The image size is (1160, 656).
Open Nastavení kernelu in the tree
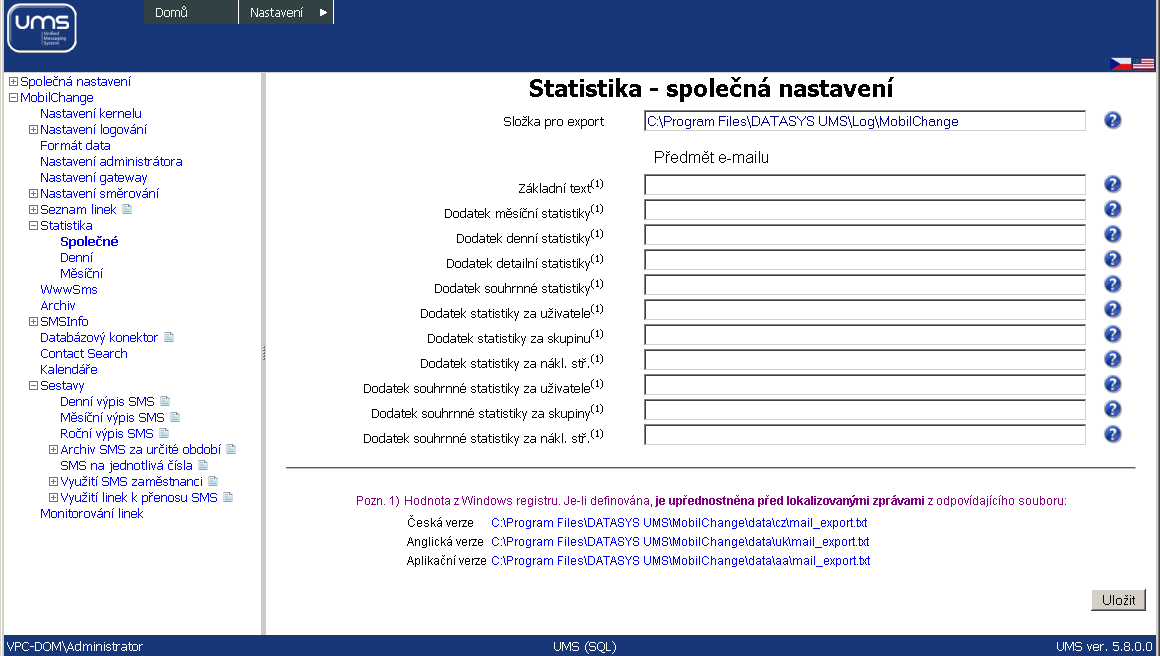[91, 114]
